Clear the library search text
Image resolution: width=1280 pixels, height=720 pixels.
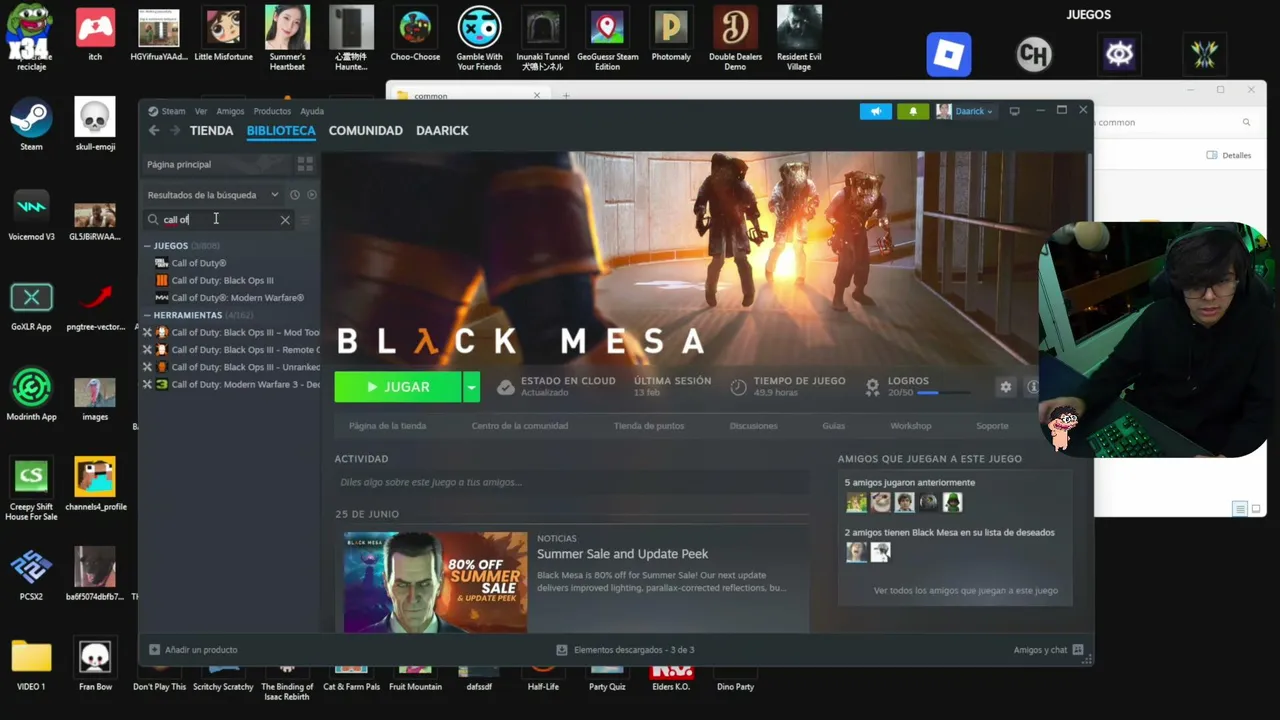285,220
